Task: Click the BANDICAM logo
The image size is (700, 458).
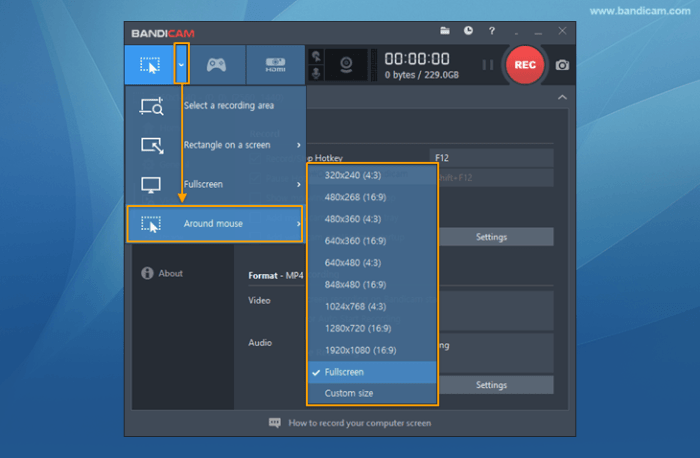Action: click(x=163, y=33)
